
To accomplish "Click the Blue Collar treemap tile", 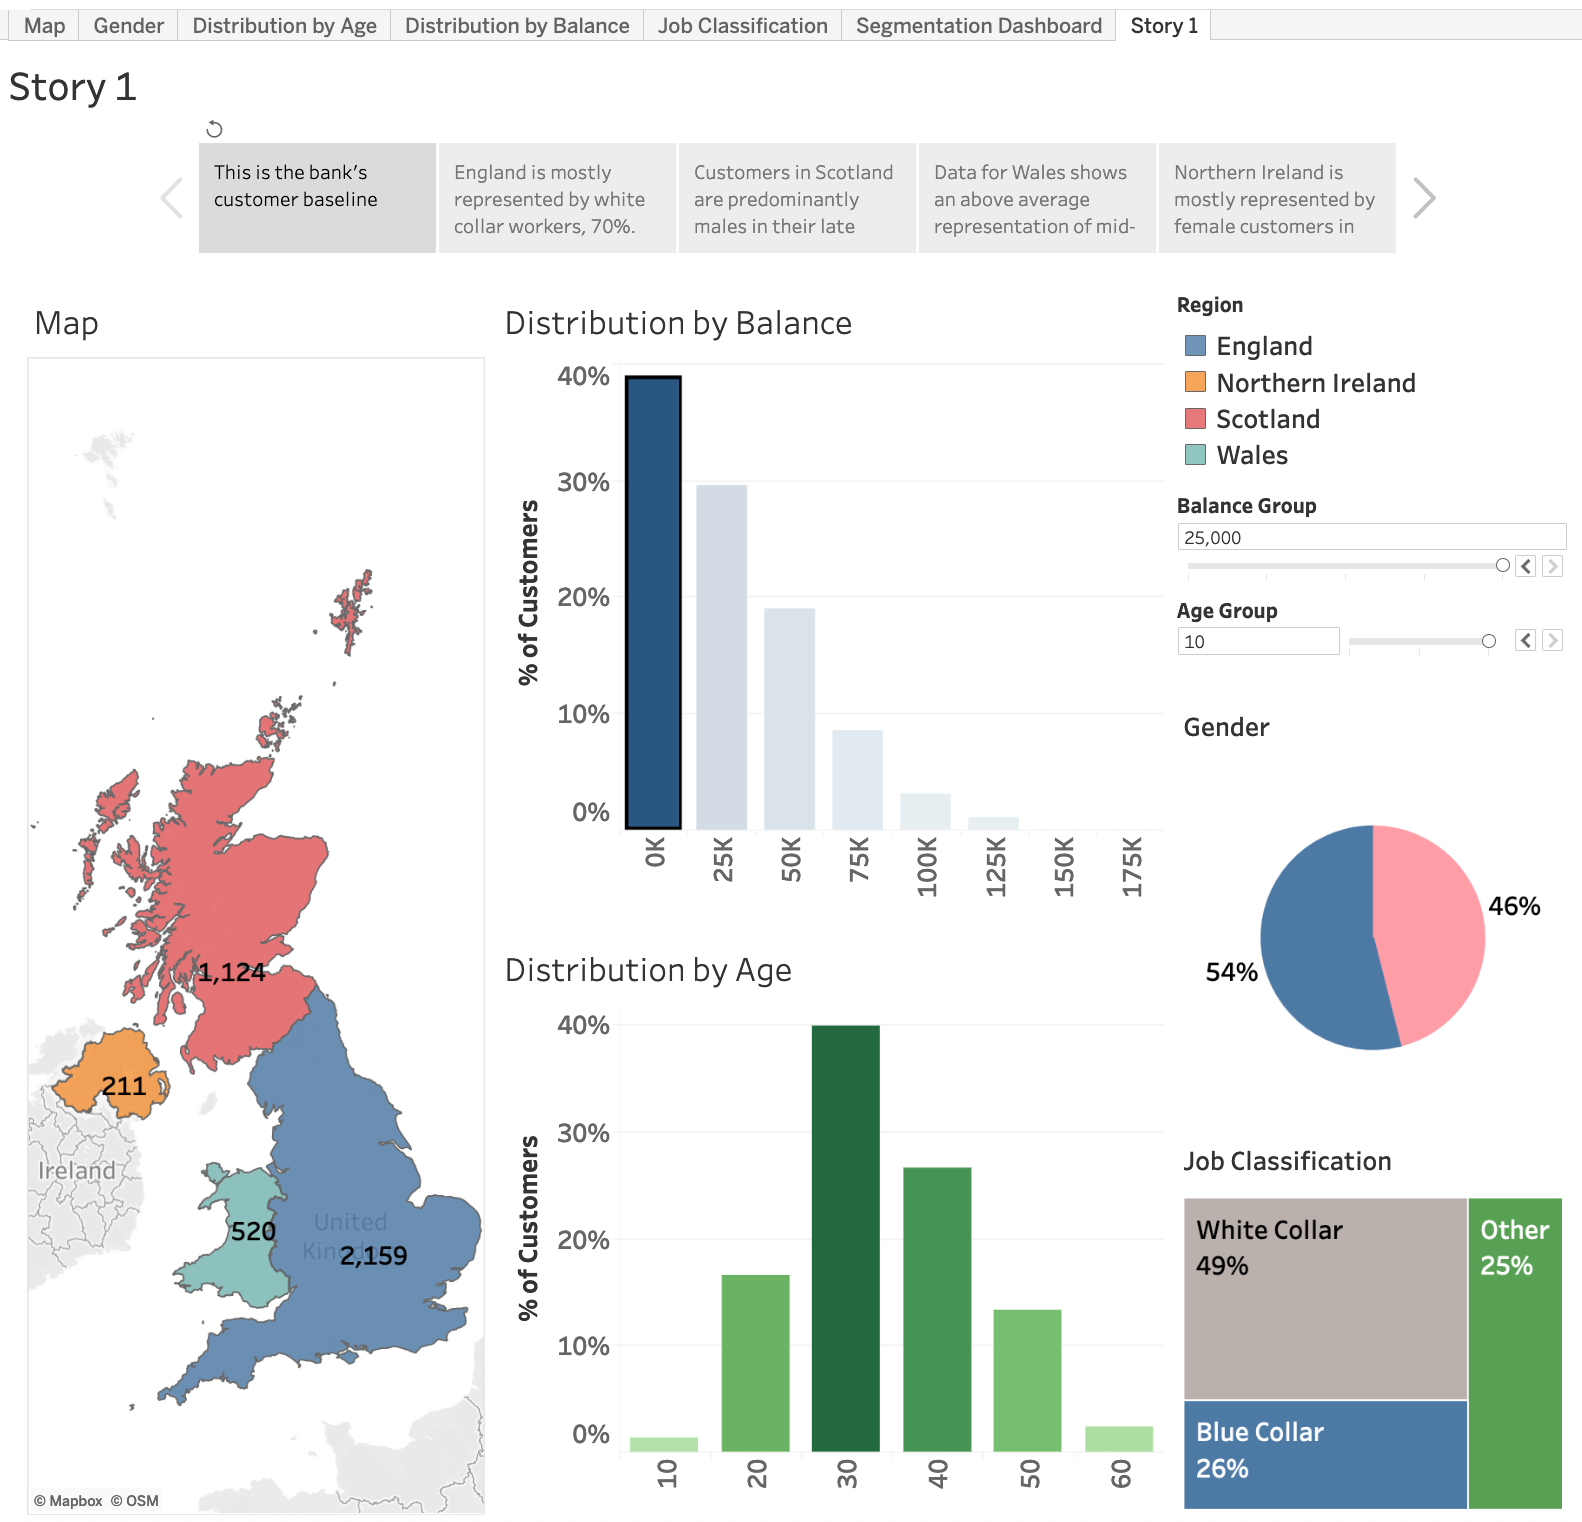I will (x=1325, y=1453).
